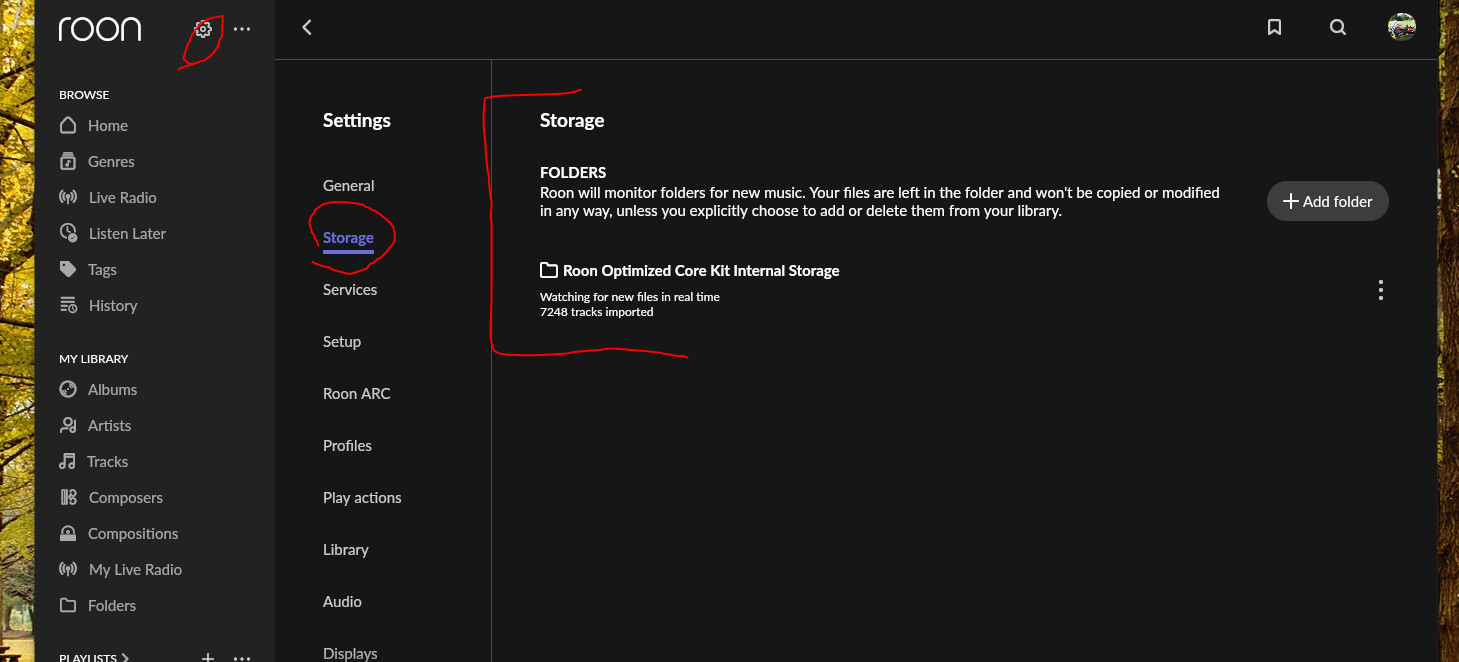Click the Listen Later clock icon
The image size is (1459, 662).
pos(68,233)
